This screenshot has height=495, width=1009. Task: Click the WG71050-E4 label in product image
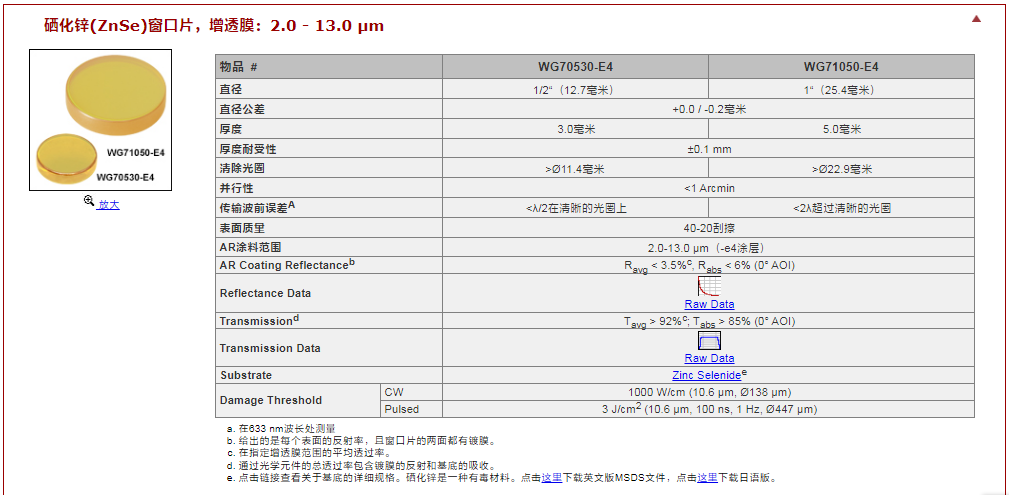coord(136,153)
